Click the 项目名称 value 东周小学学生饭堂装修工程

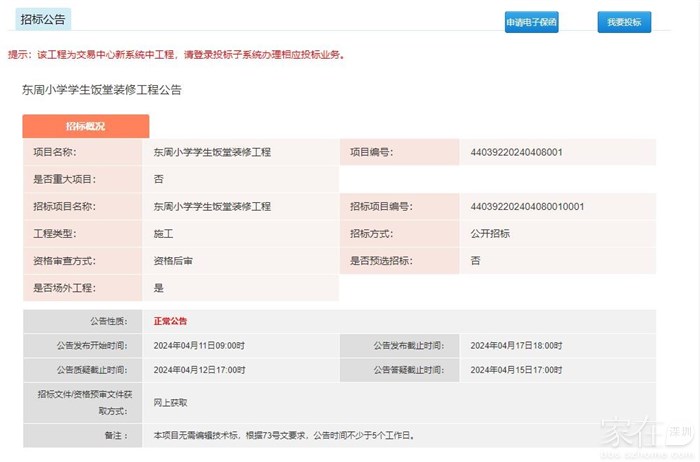[212, 153]
